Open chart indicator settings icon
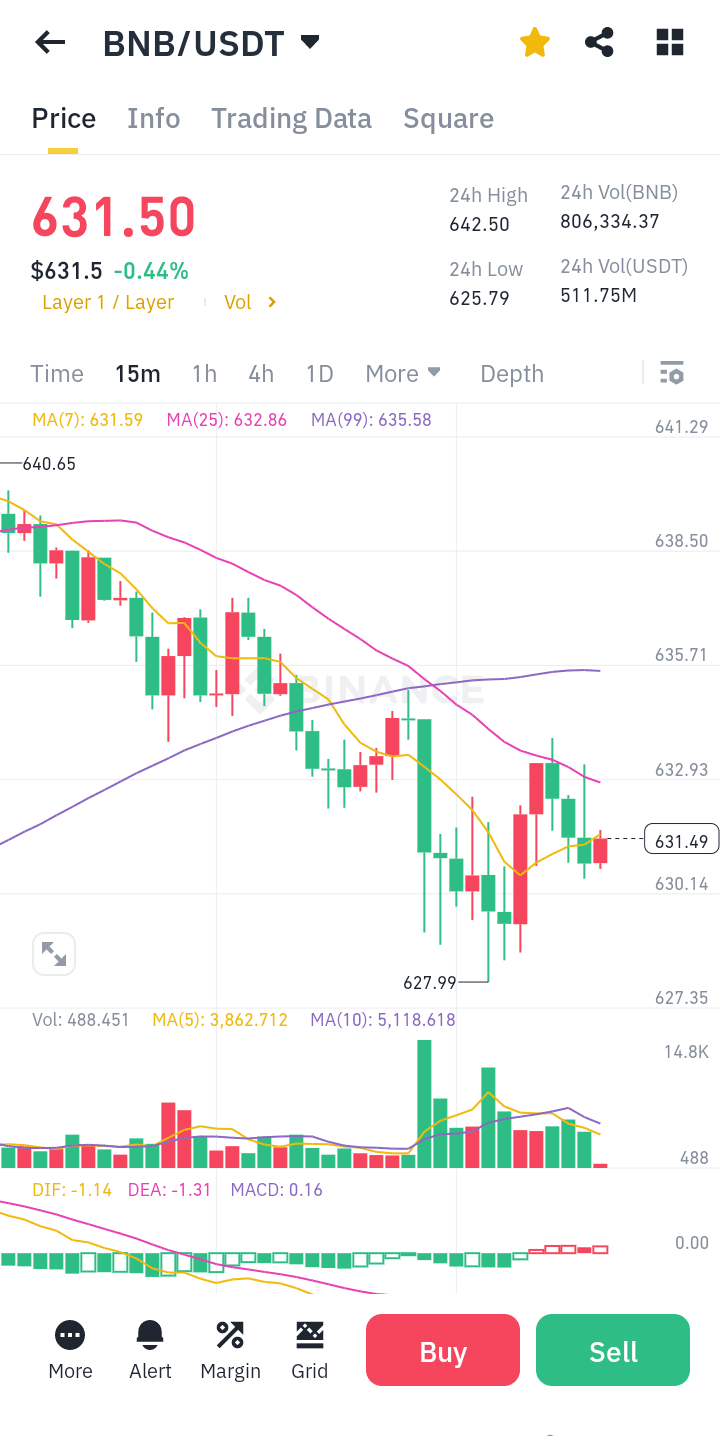The image size is (720, 1436). 672,372
